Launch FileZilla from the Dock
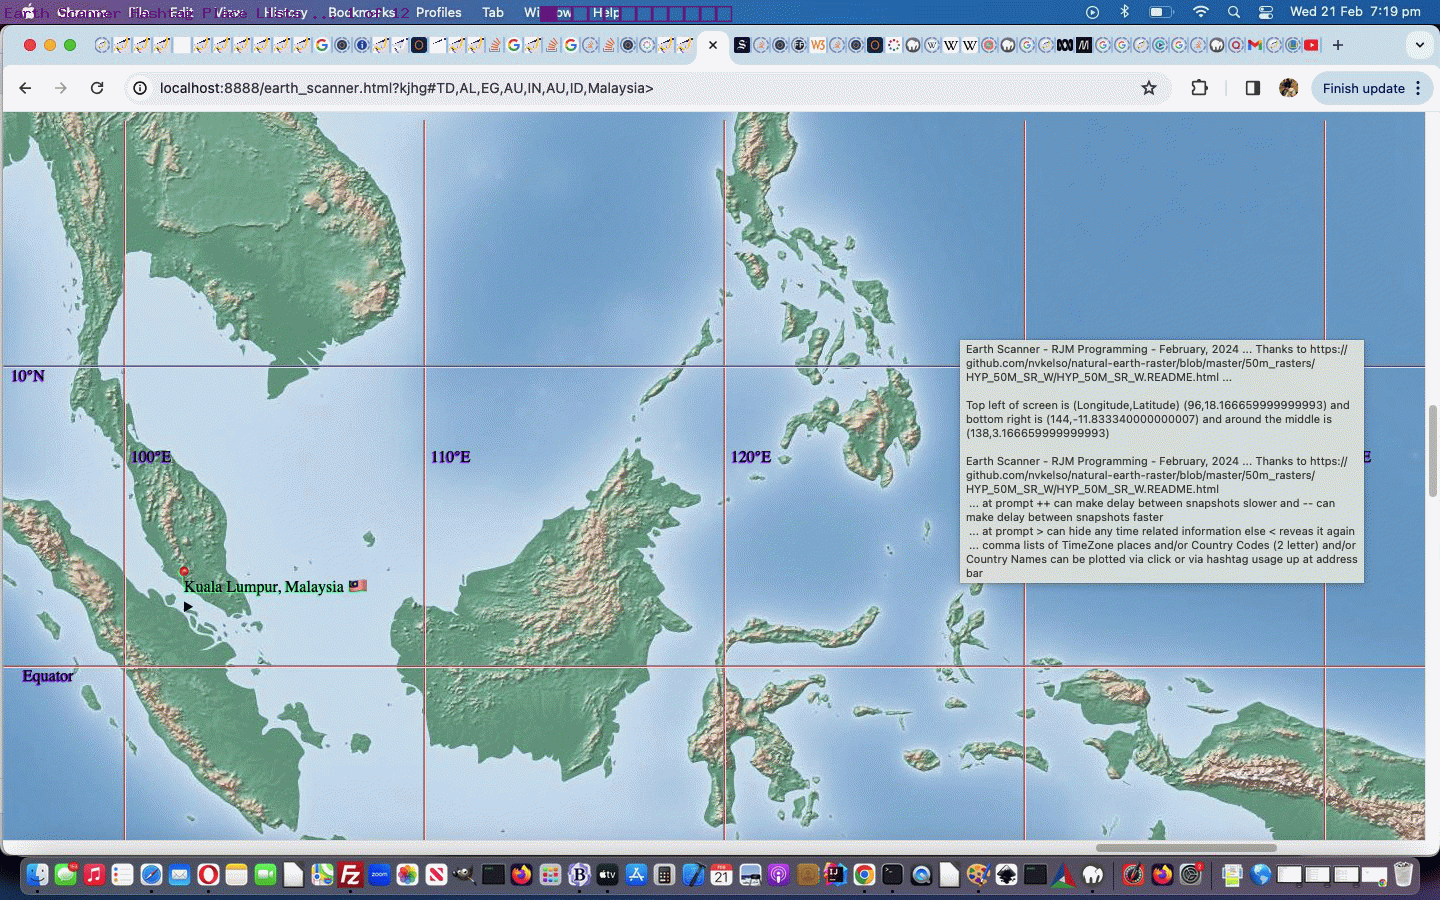The image size is (1440, 900). (350, 875)
